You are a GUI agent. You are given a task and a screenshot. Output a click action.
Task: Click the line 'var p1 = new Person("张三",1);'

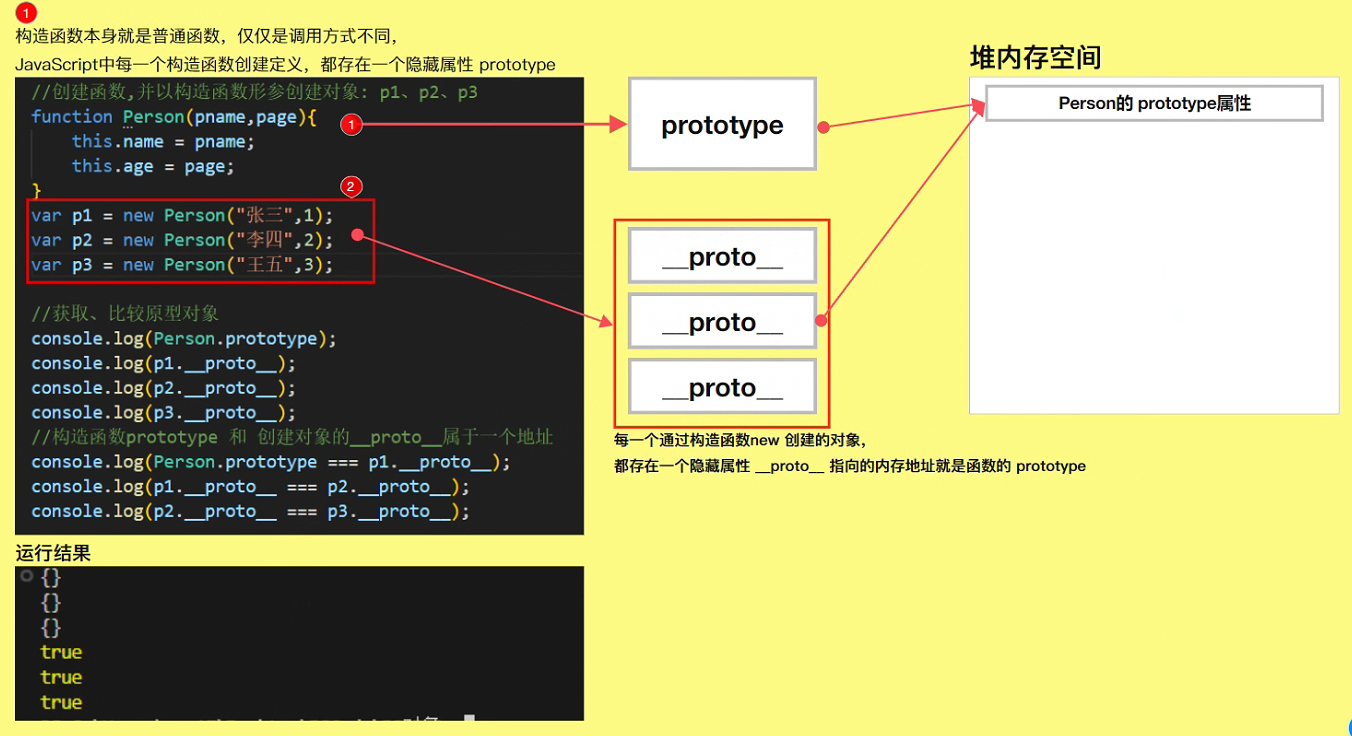click(x=182, y=215)
